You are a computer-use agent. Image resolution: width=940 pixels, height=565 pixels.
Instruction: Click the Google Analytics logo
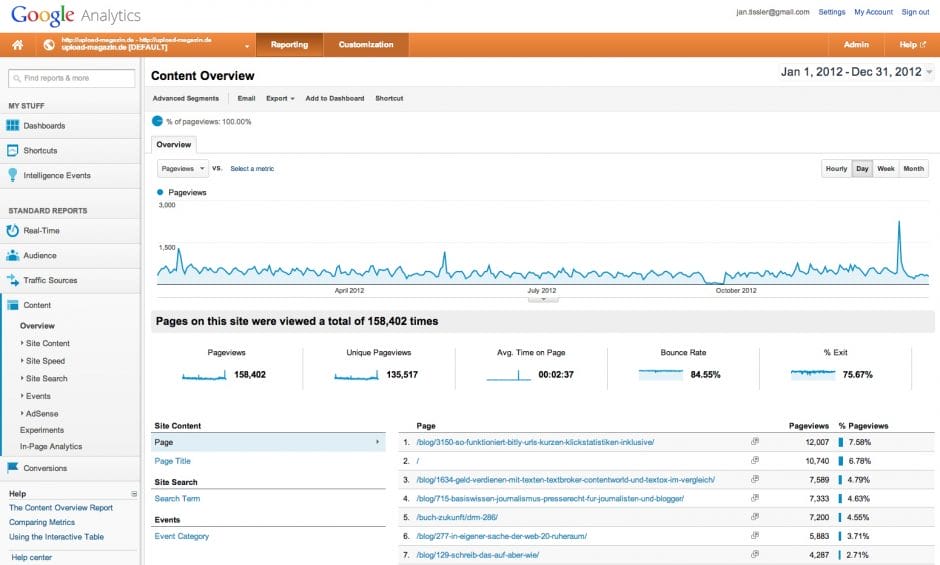[76, 15]
